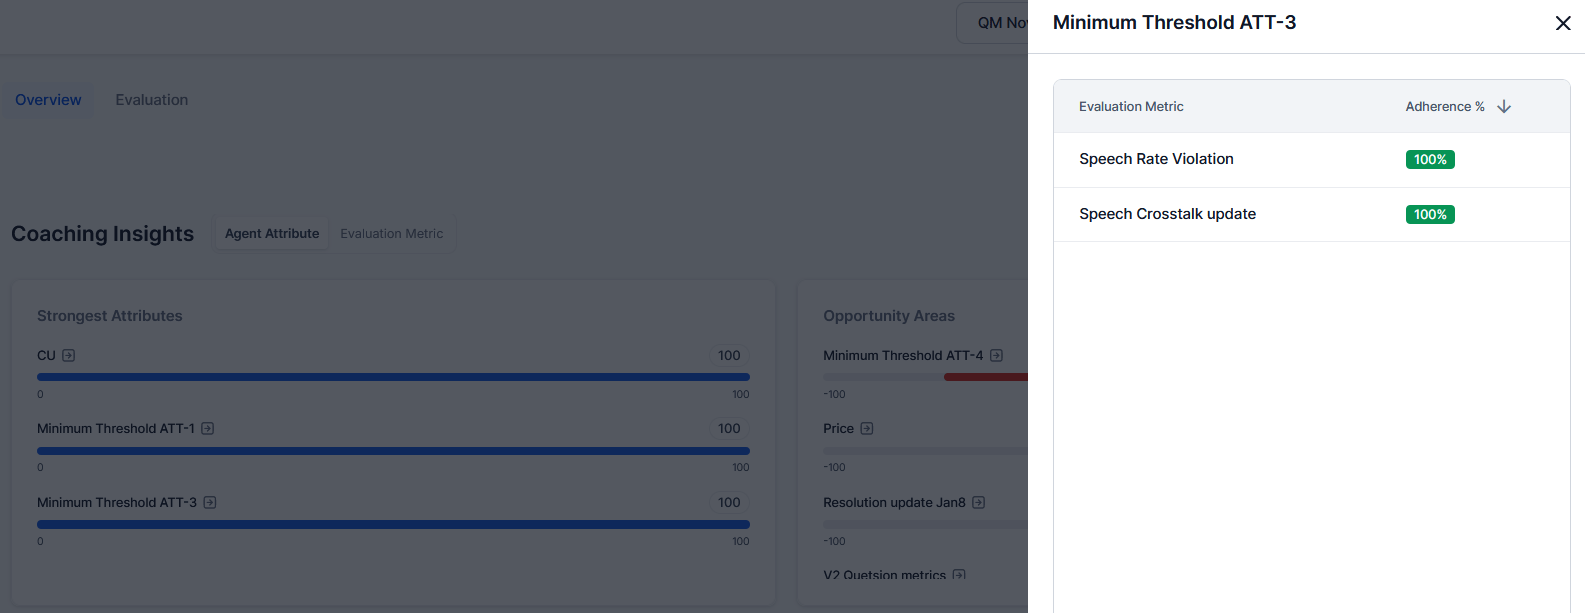Click the QM button in the header
Screen dimensions: 1585x613
992,23
